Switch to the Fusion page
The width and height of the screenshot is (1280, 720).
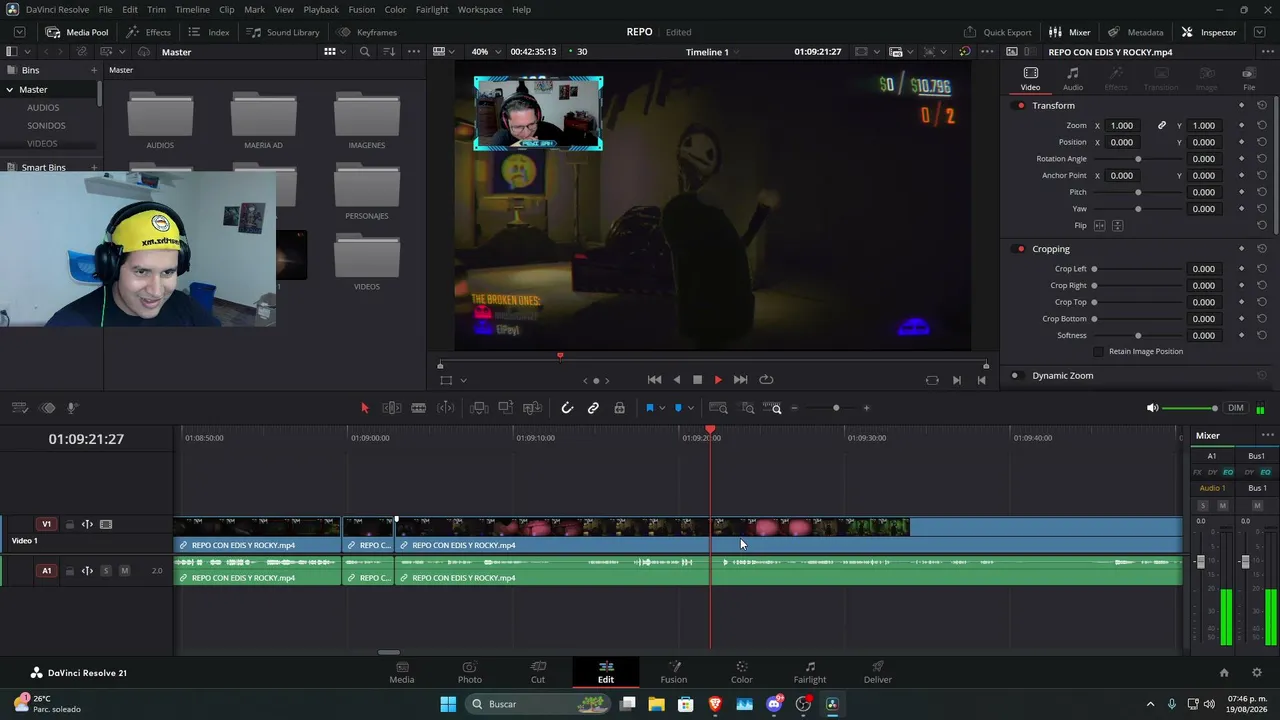[674, 672]
